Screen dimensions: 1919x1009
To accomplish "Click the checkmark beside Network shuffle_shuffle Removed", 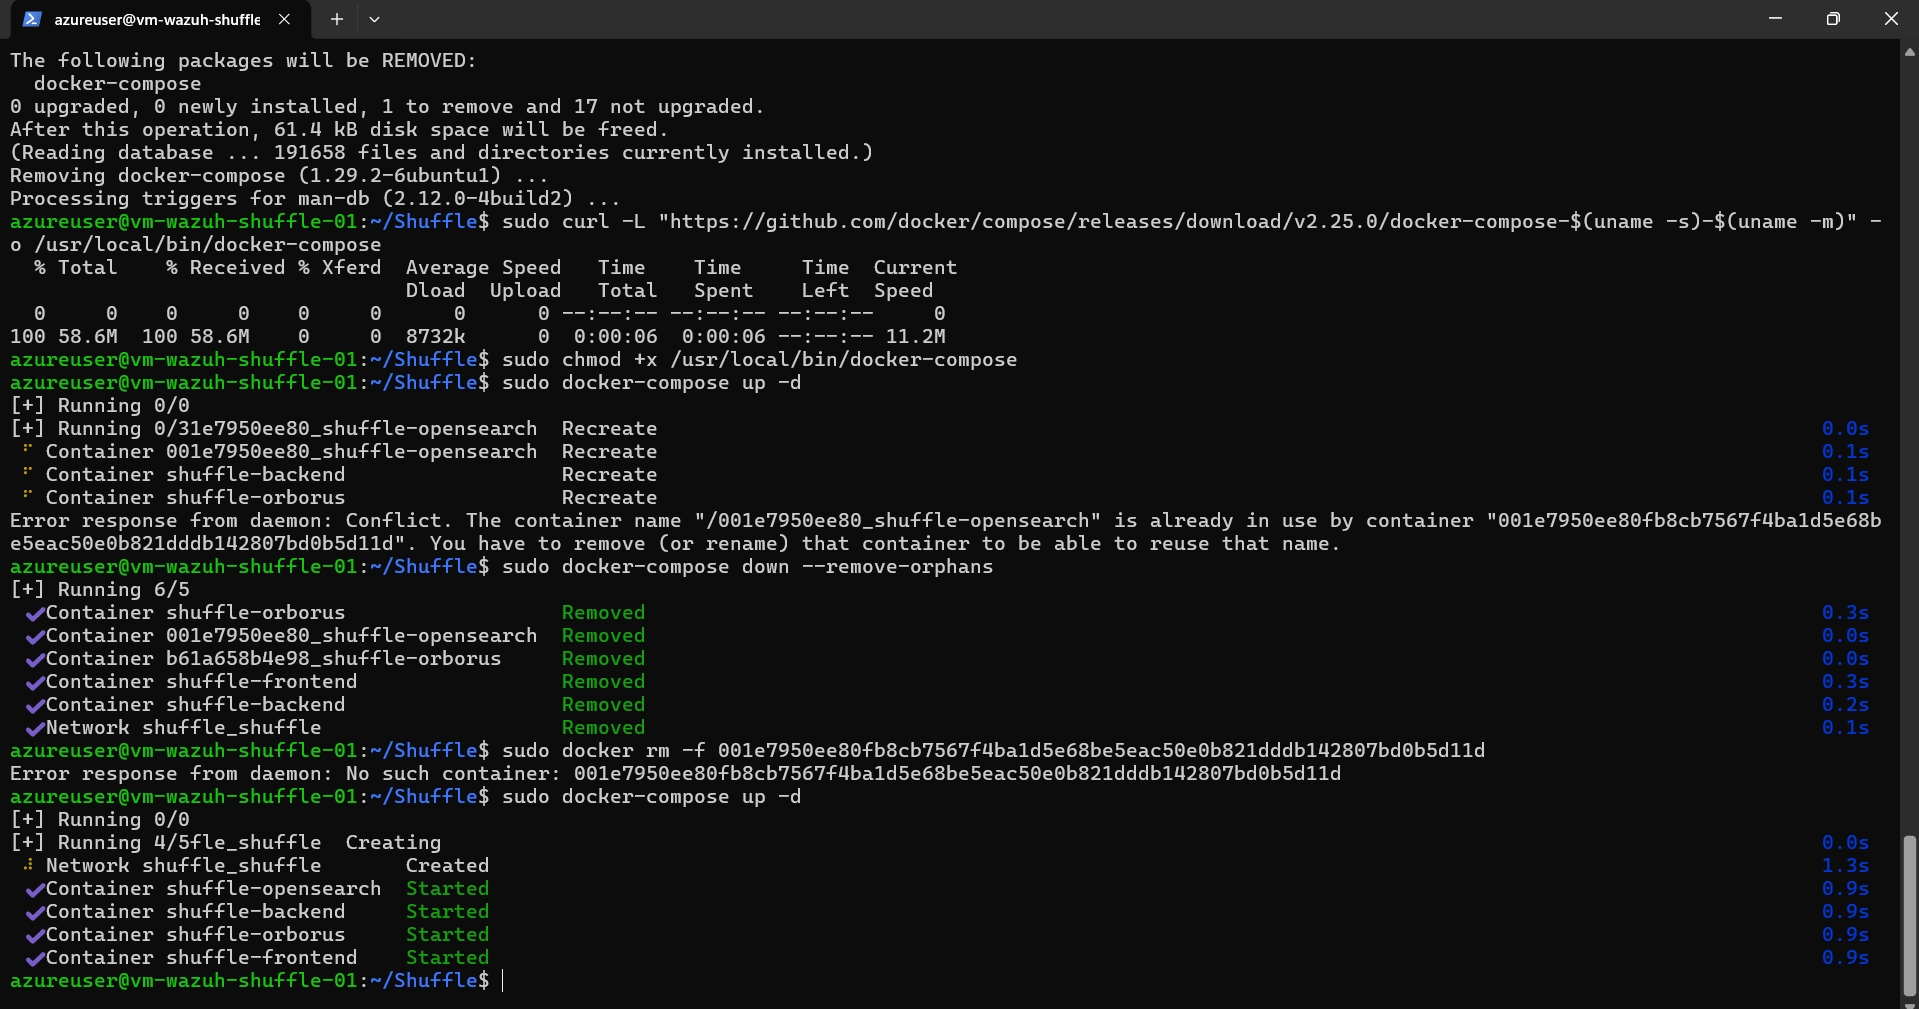I will (35, 728).
